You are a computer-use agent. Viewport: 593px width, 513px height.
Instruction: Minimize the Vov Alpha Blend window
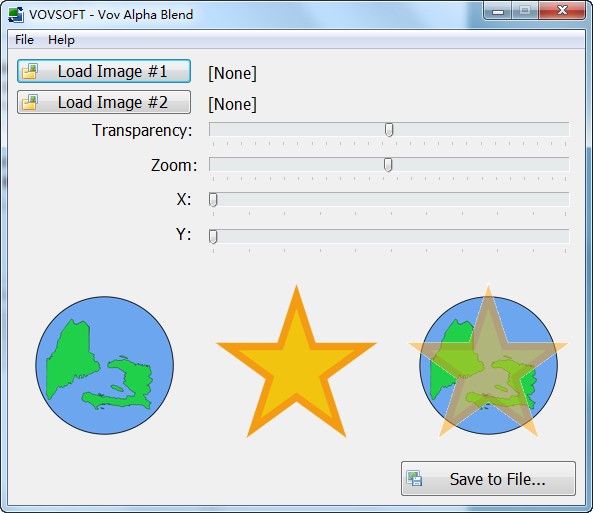(x=498, y=11)
